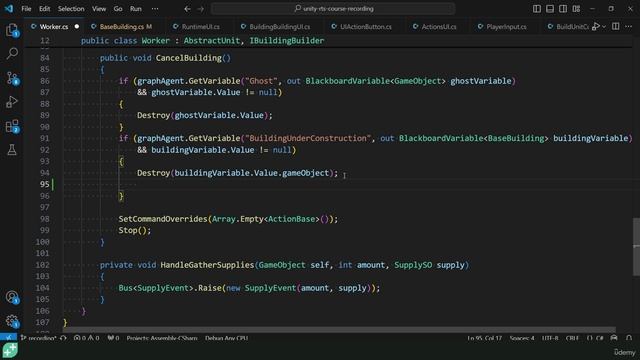Click the unity-rts-course-recording search box
Viewport: 640px width, 360px height.
[x=333, y=9]
